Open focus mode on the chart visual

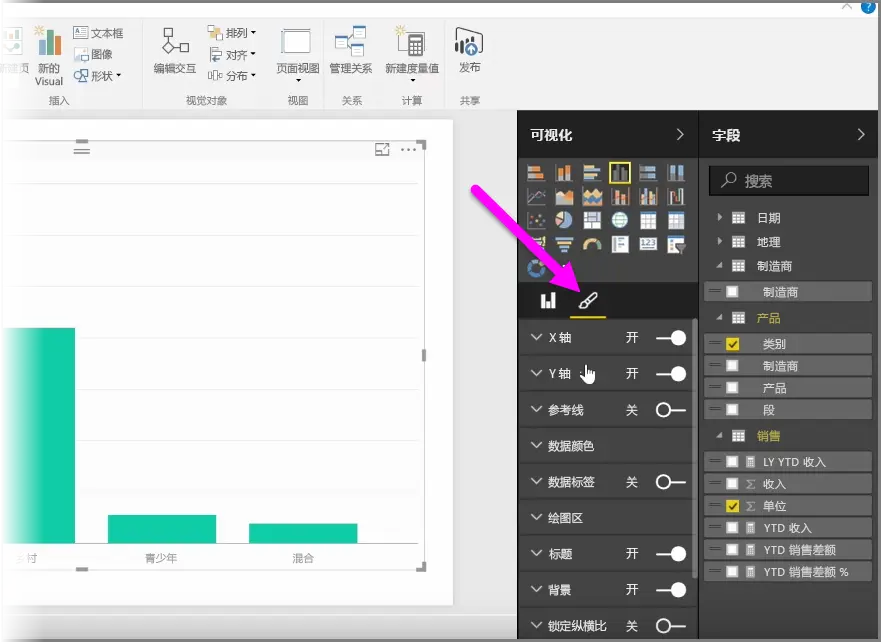(x=382, y=149)
